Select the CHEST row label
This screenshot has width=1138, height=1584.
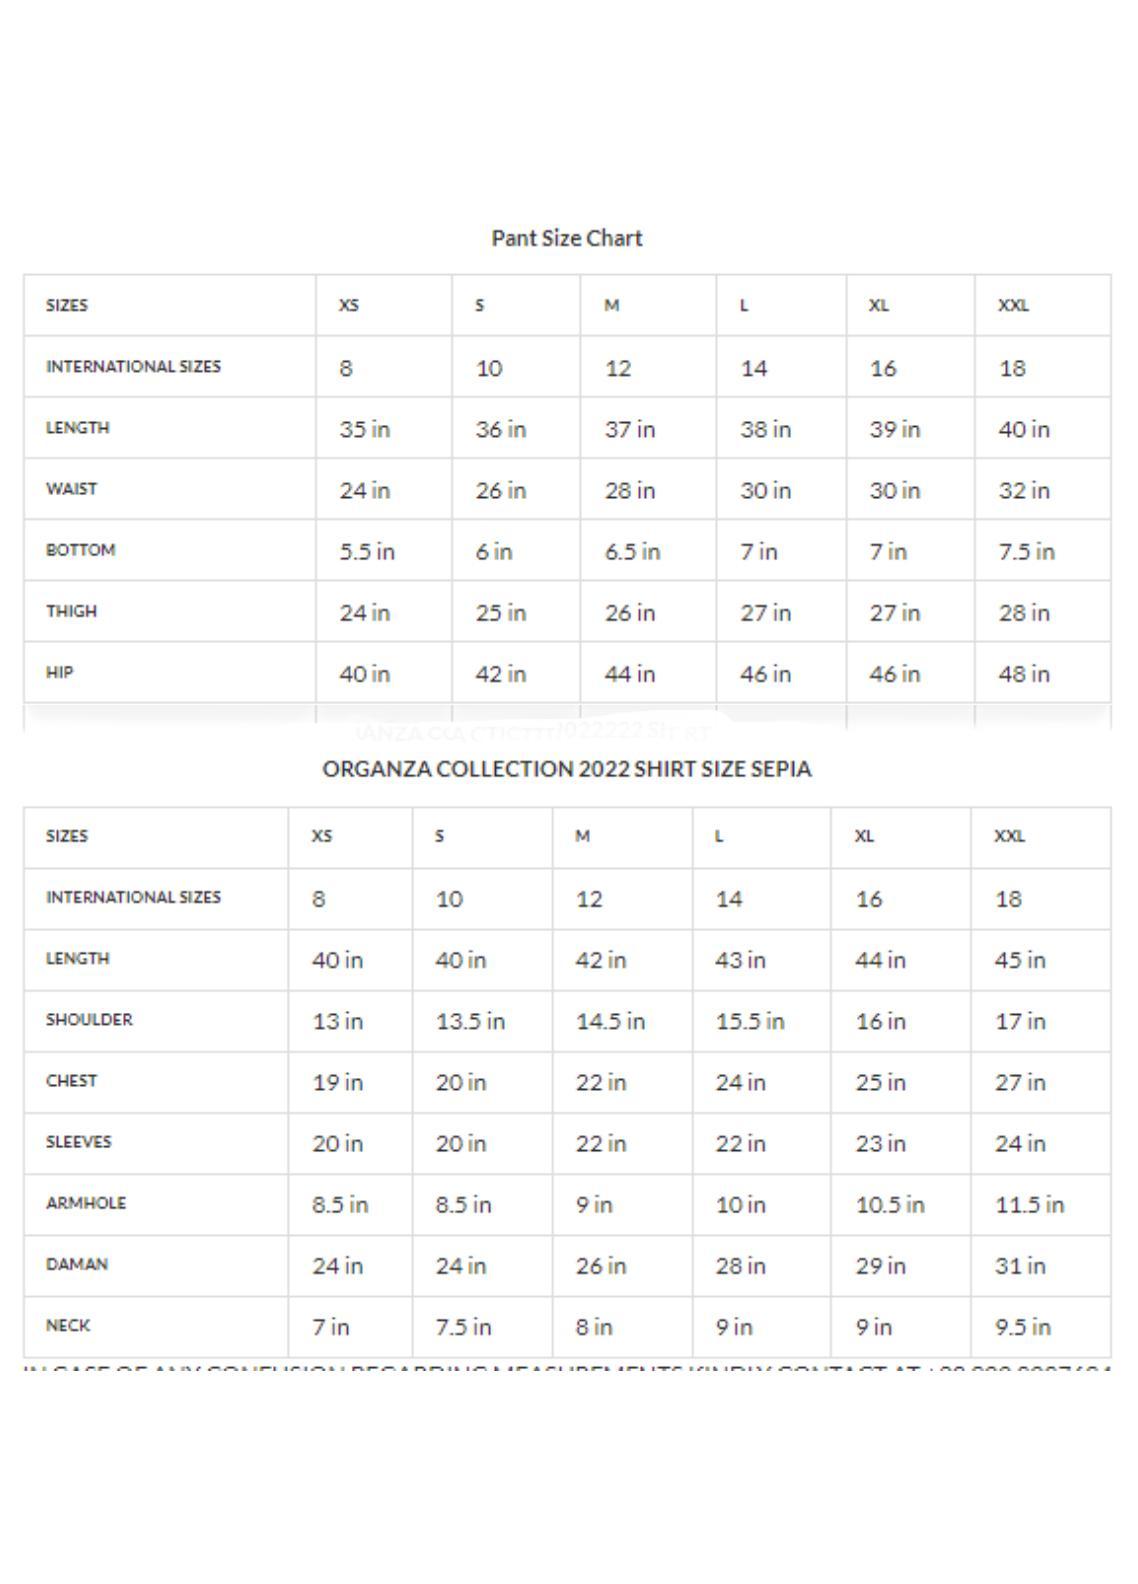pos(71,1081)
